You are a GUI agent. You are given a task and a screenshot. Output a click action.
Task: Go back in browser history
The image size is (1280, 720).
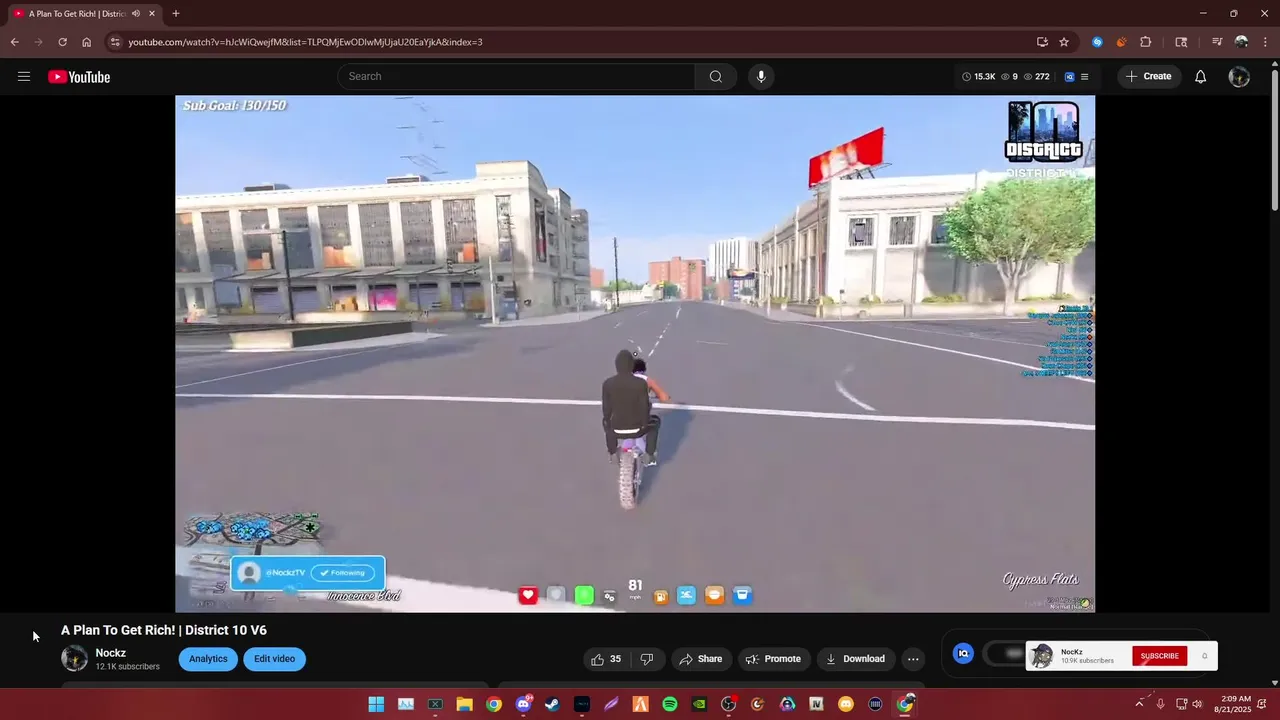(14, 42)
